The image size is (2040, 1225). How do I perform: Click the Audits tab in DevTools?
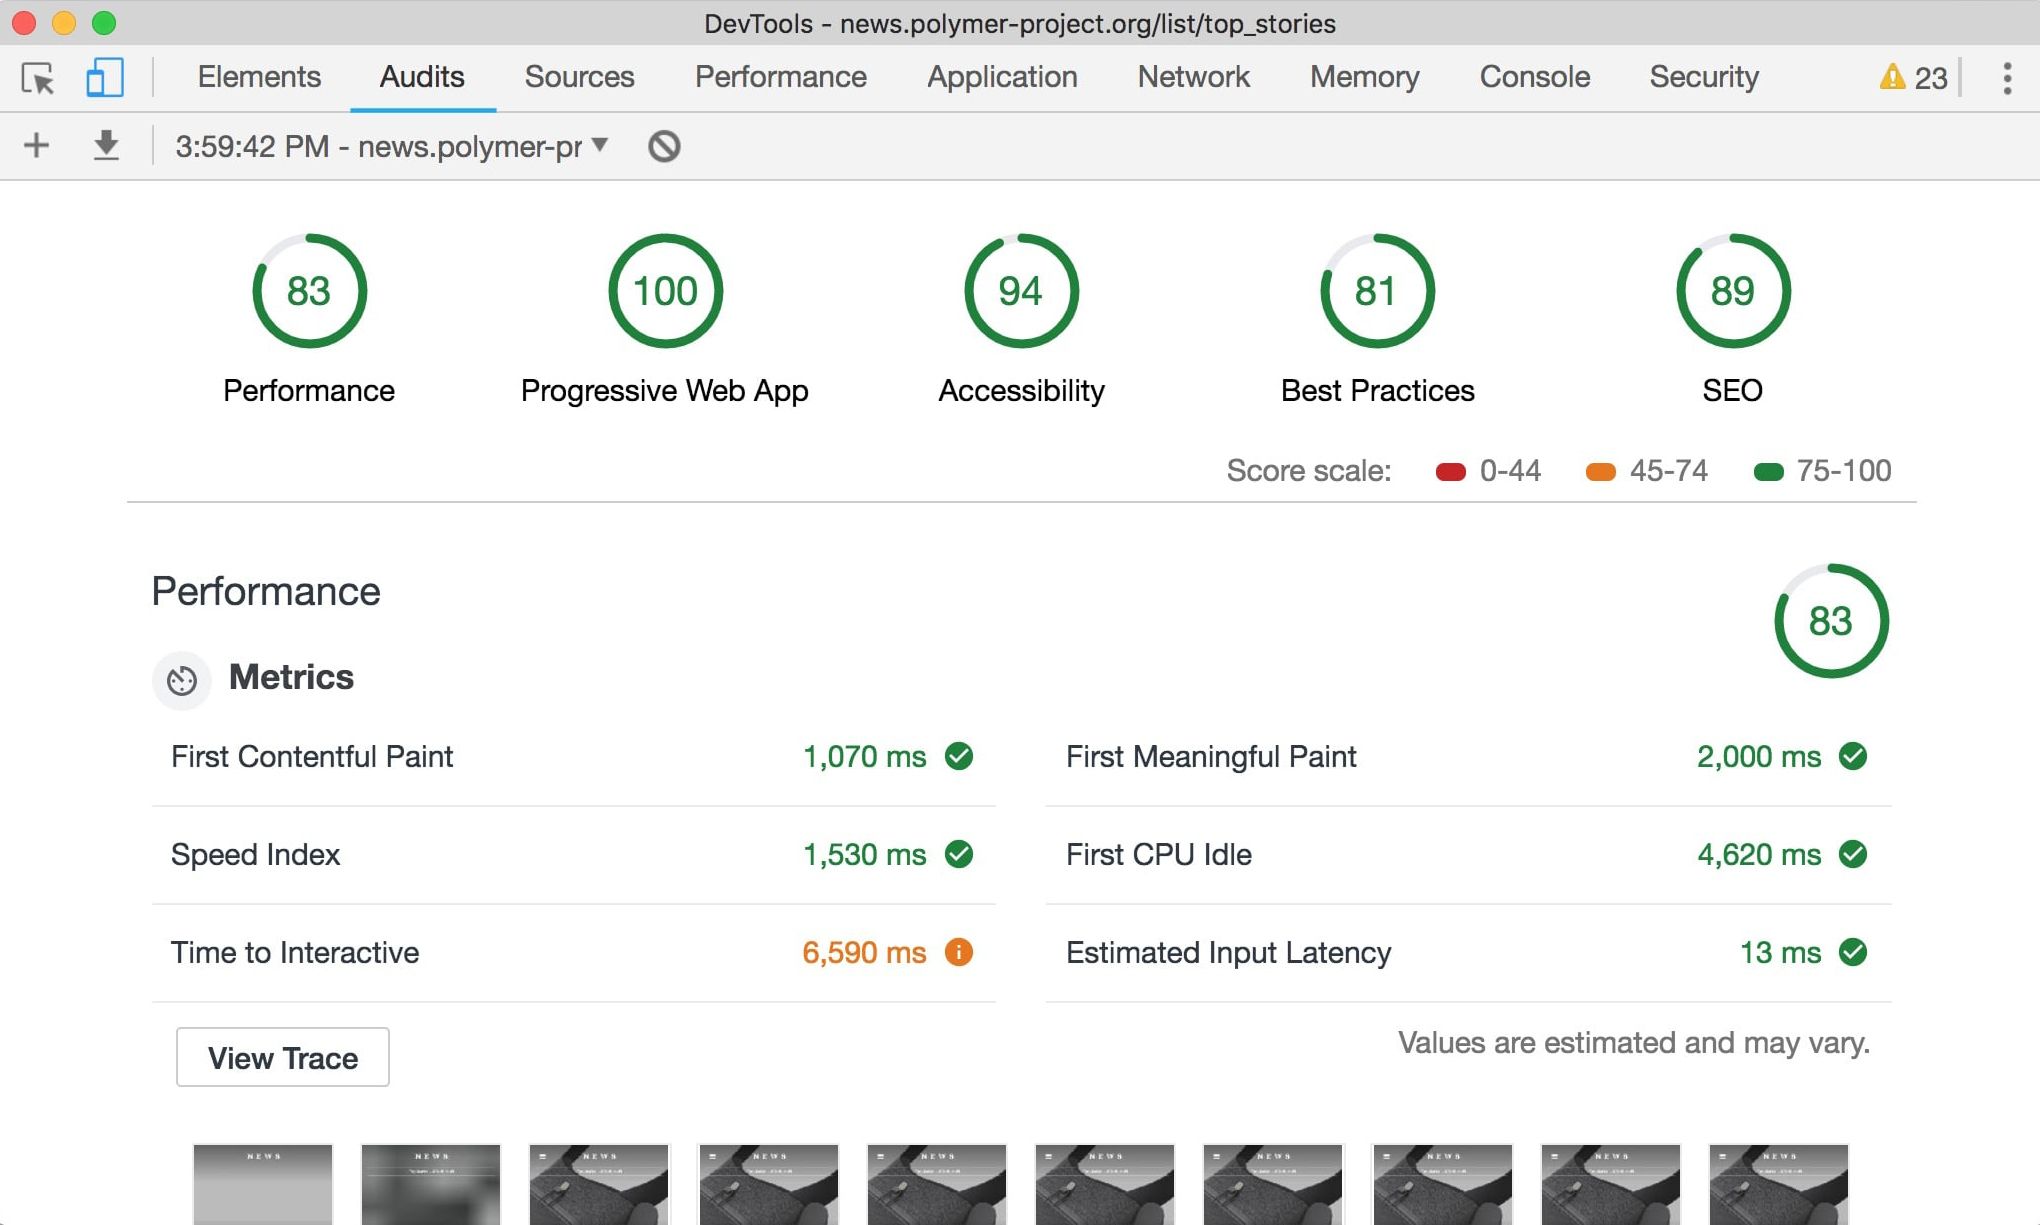[x=420, y=79]
